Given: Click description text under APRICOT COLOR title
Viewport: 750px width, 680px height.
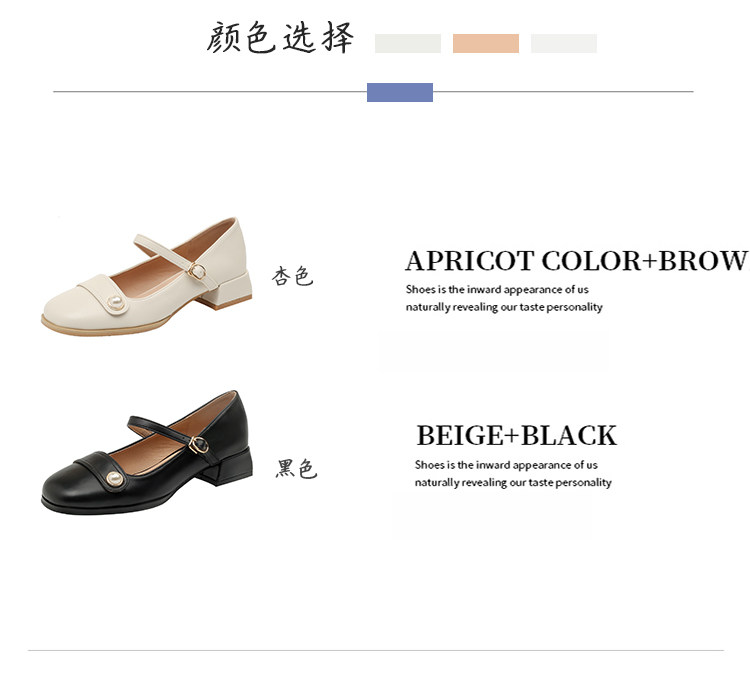Looking at the screenshot, I should click(504, 298).
